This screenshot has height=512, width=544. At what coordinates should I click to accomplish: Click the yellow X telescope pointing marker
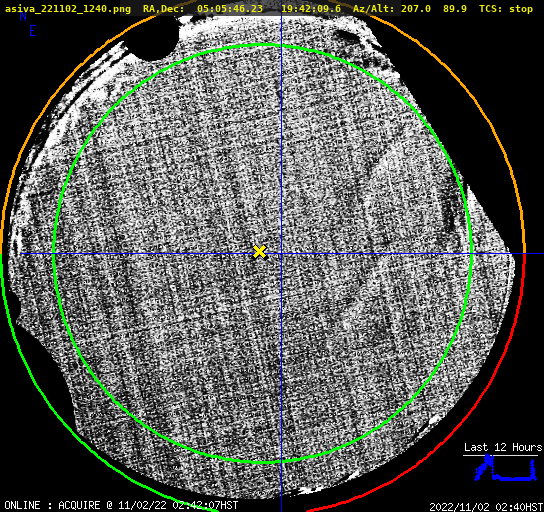pyautogui.click(x=260, y=252)
